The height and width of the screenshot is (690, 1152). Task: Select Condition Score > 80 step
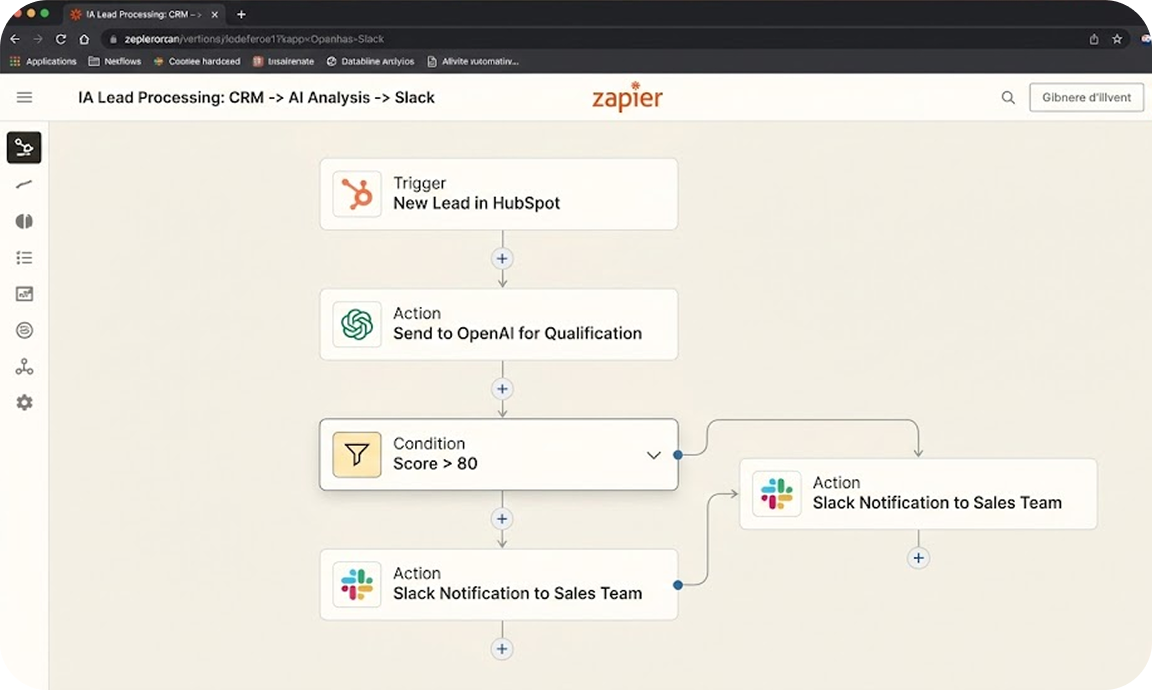click(499, 454)
